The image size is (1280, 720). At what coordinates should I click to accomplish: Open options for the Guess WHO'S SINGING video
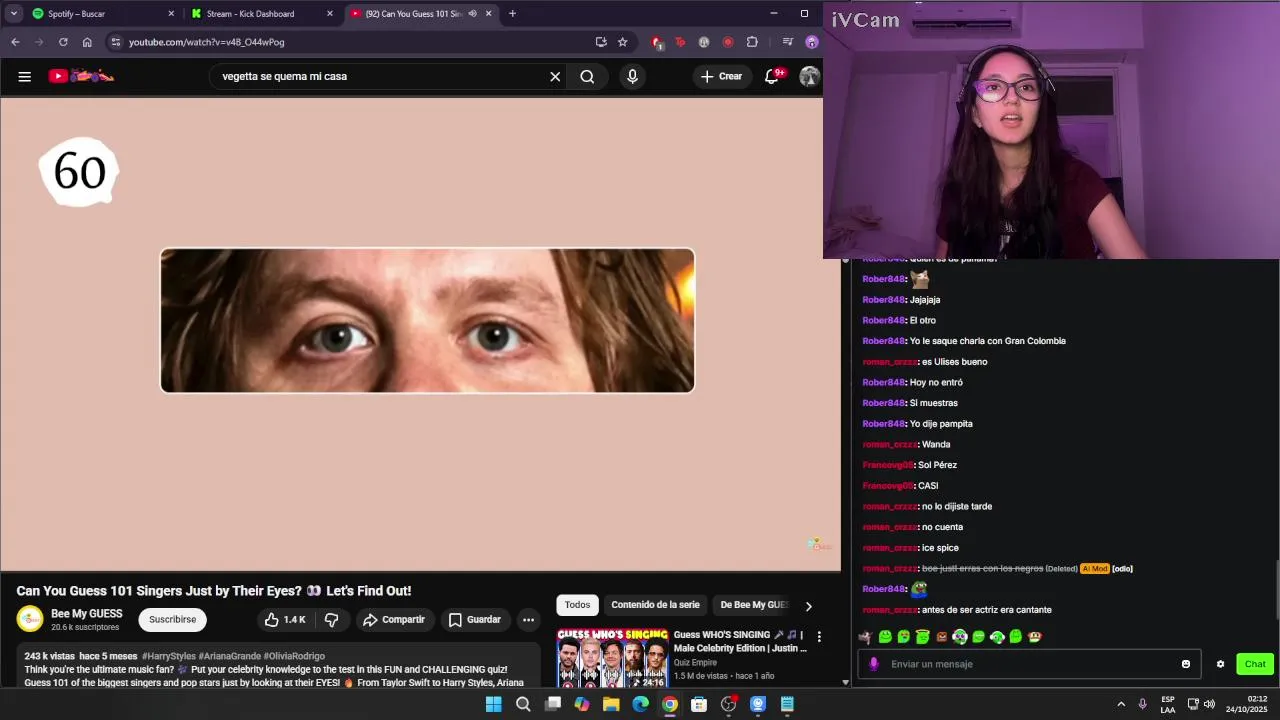click(x=819, y=637)
